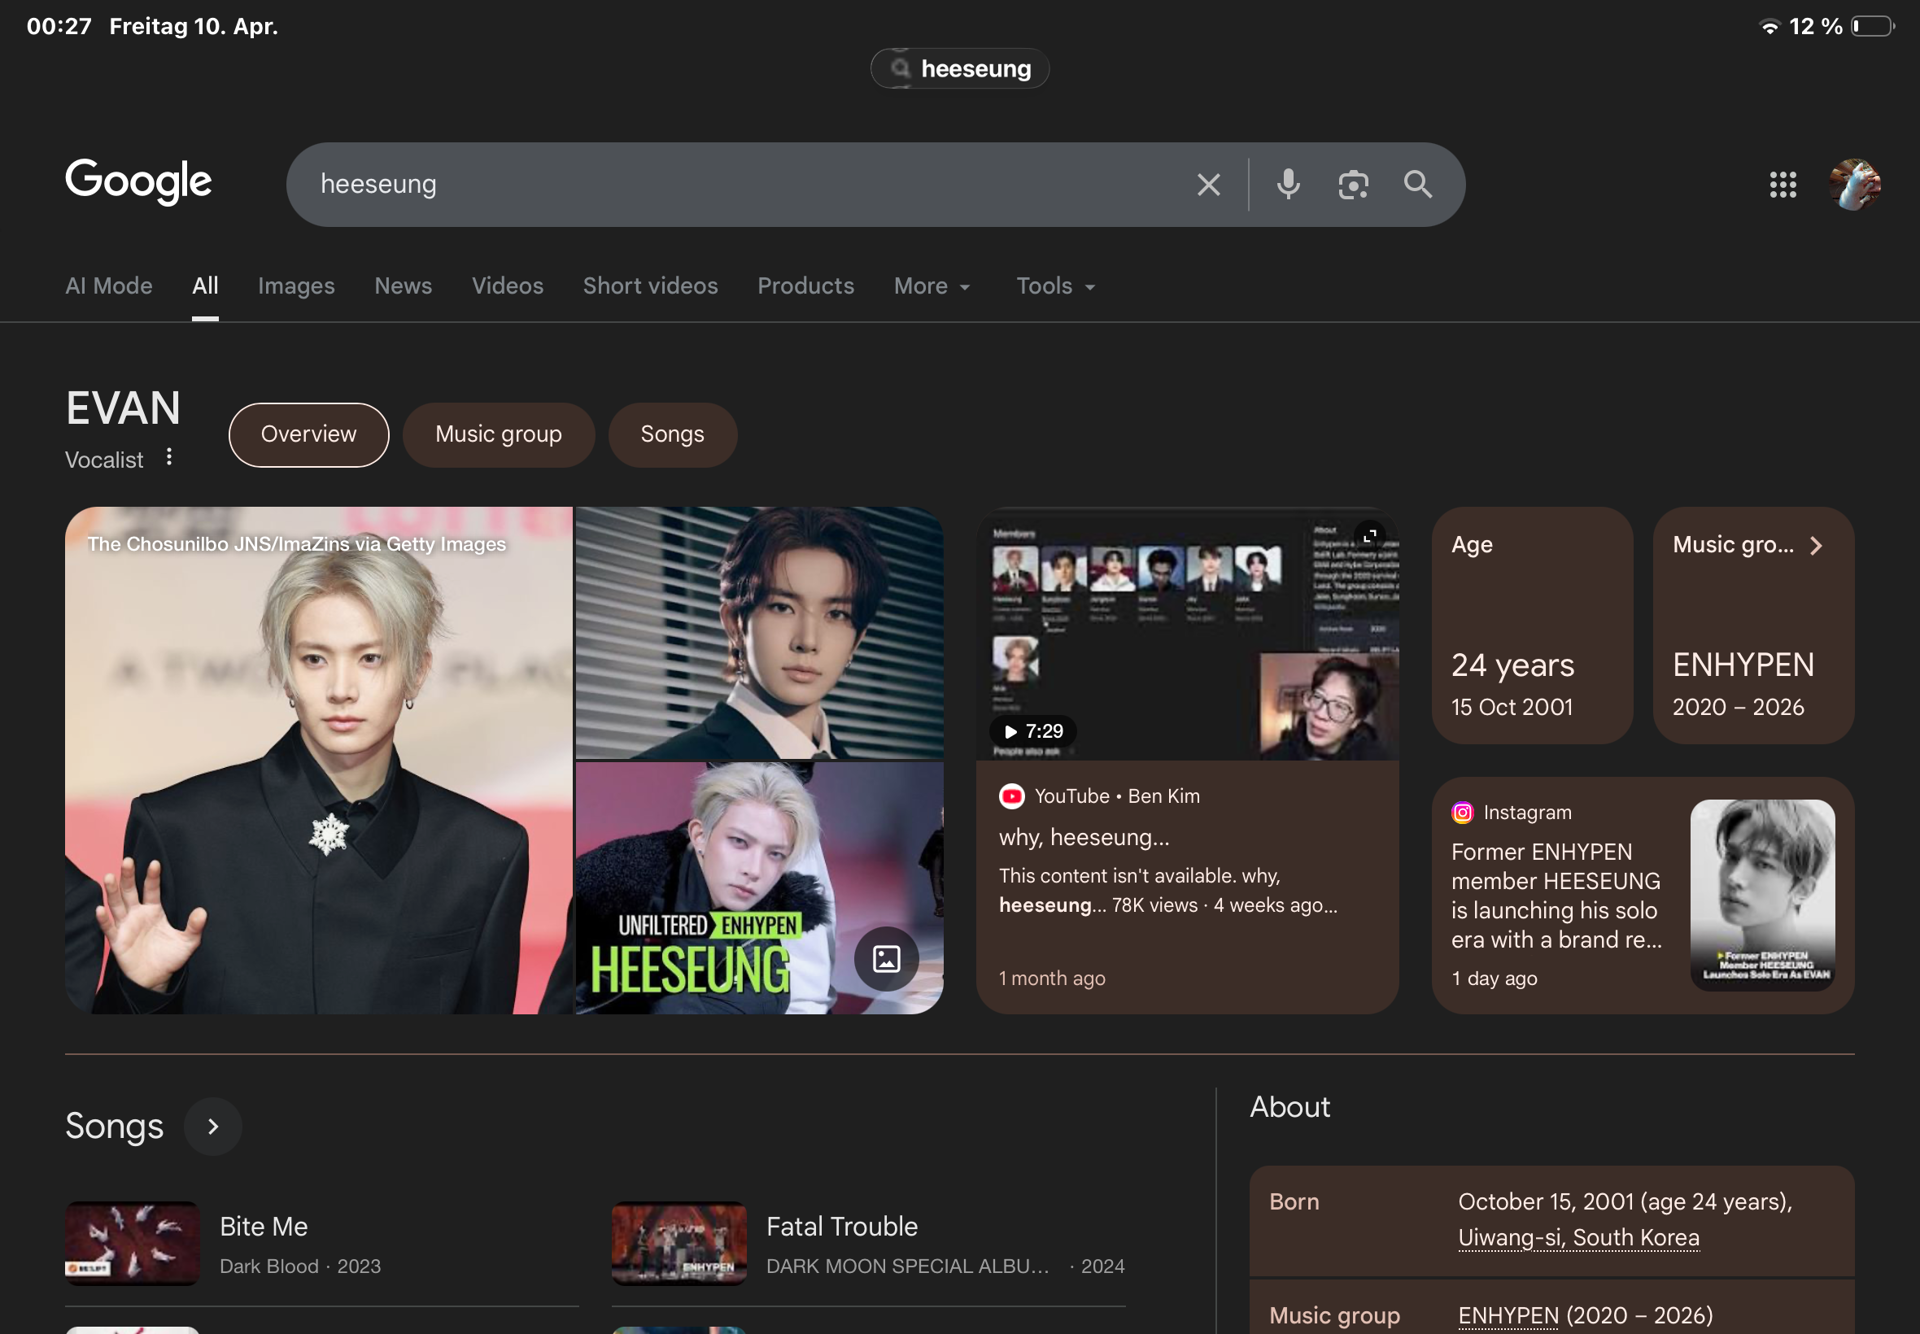Open the Bite Me song thumbnail
This screenshot has width=1920, height=1334.
point(132,1243)
